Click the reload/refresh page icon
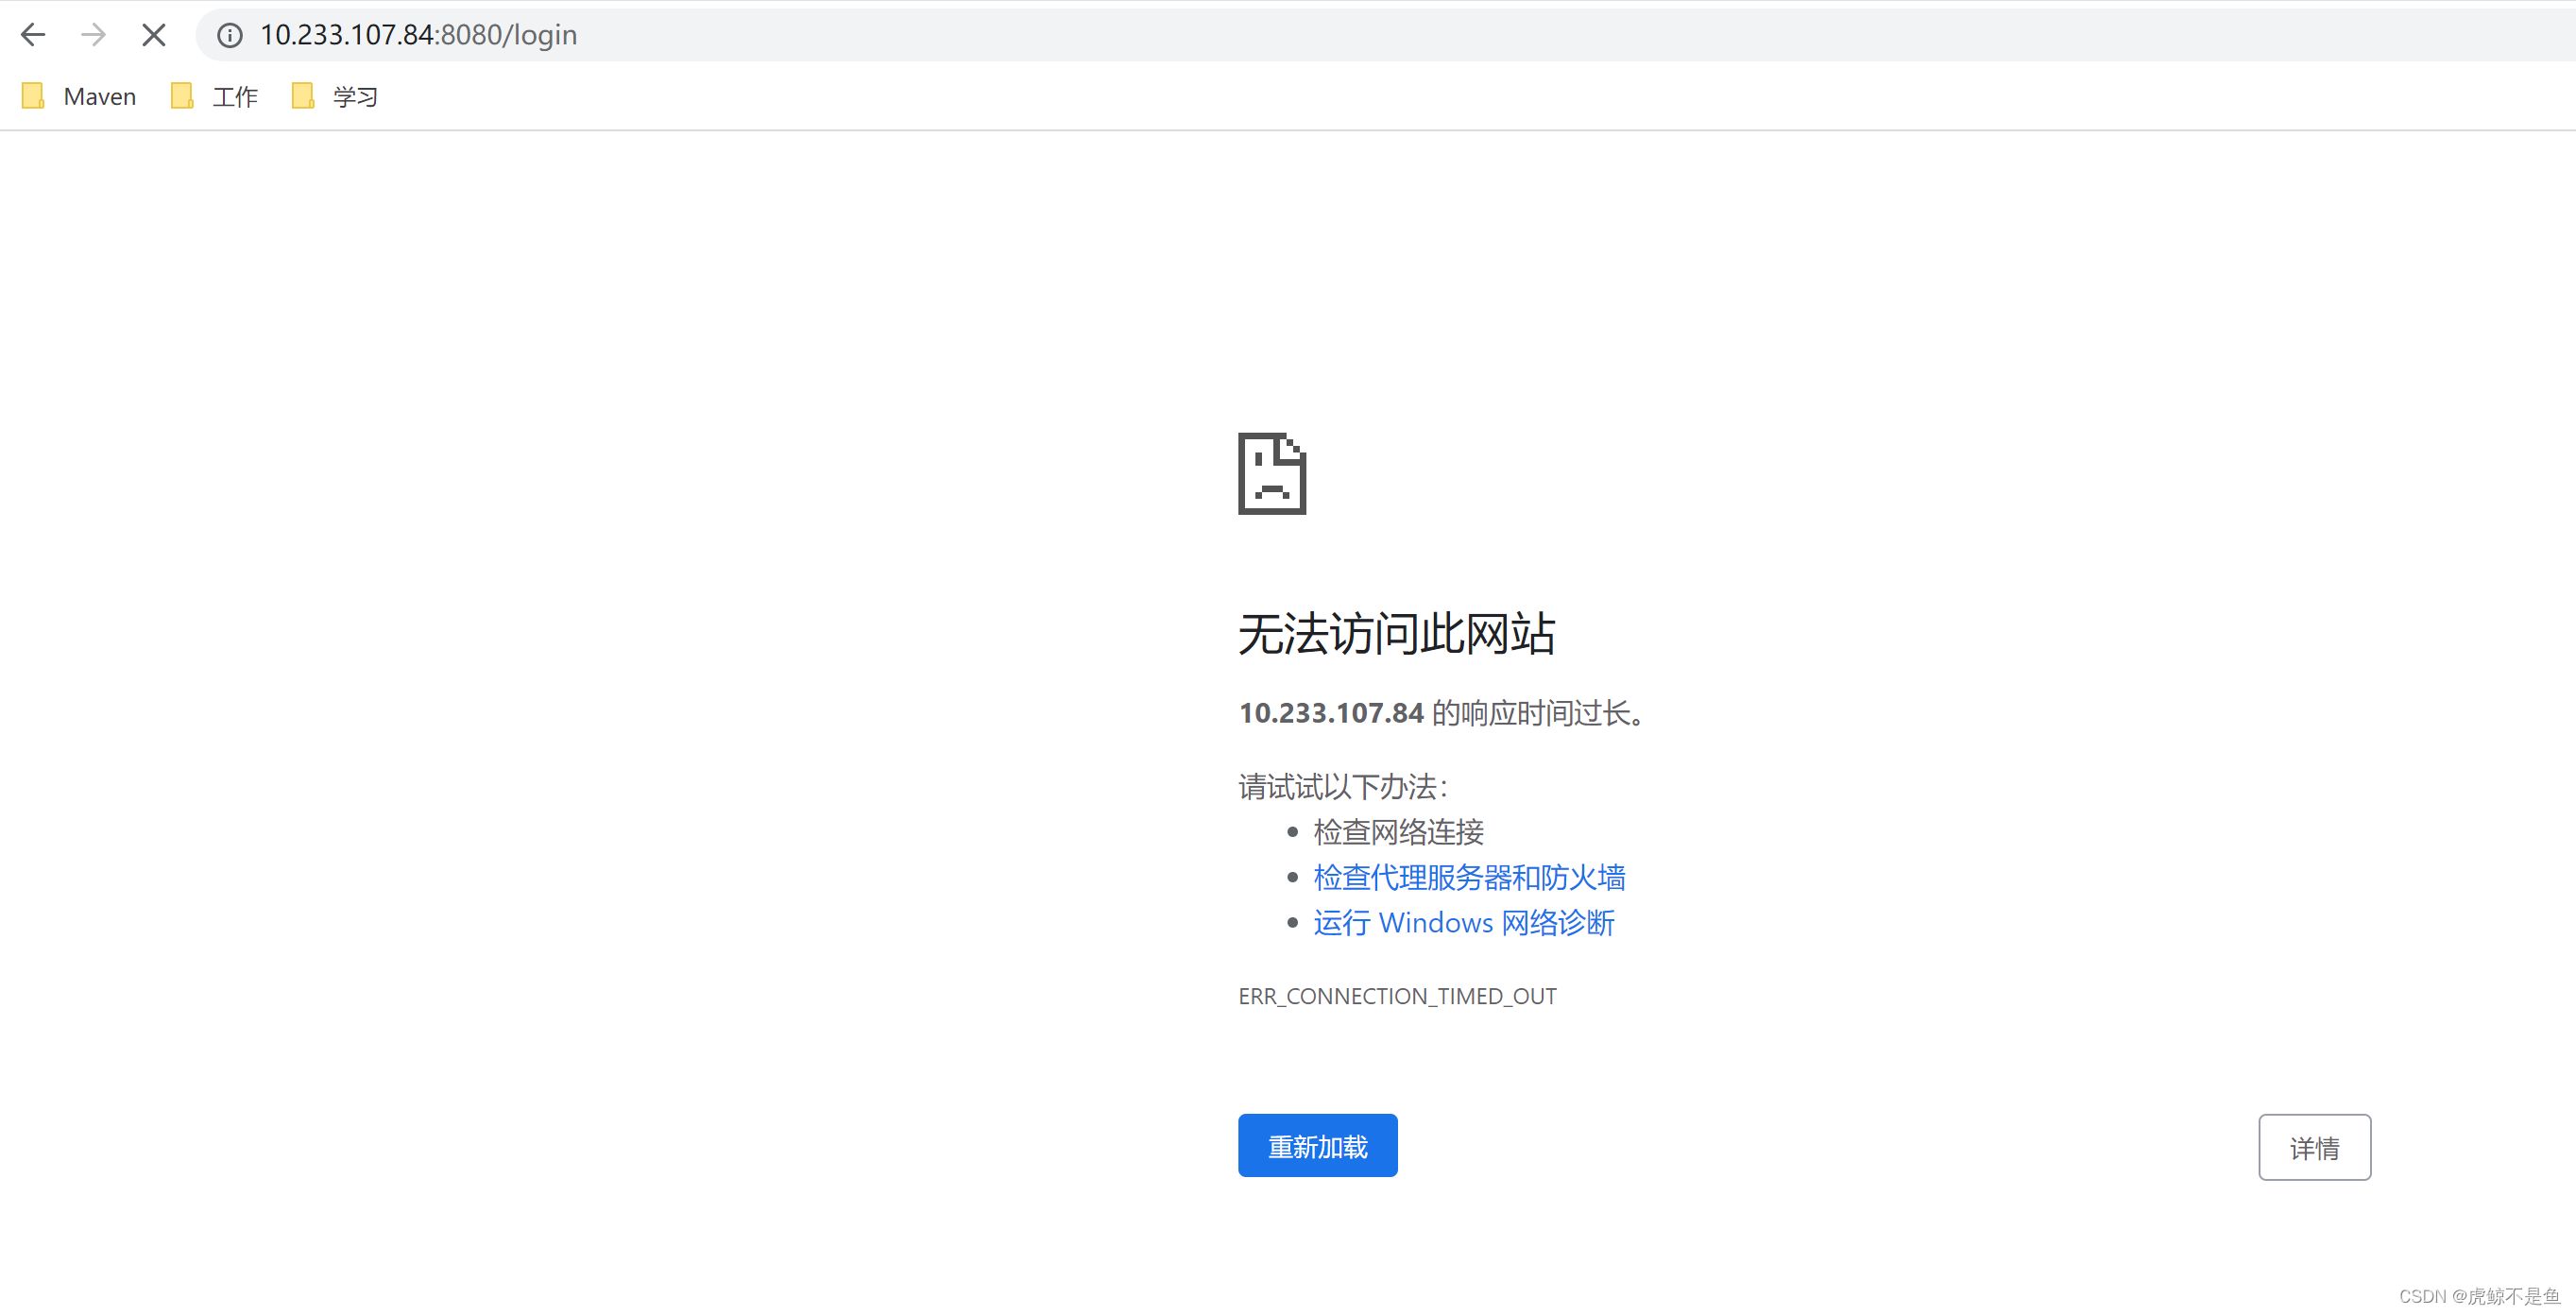 153,34
